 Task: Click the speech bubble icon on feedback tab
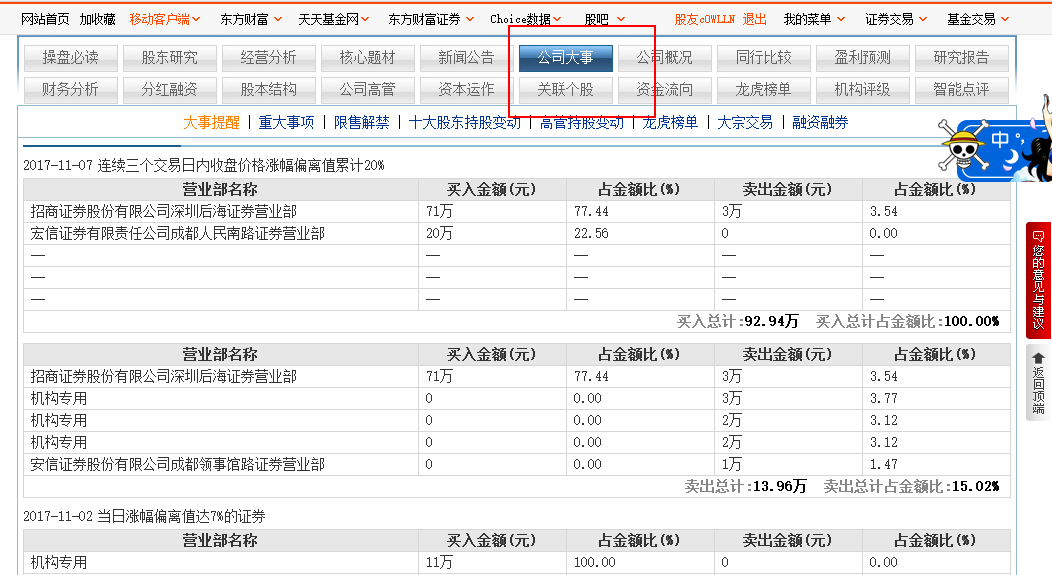1038,236
